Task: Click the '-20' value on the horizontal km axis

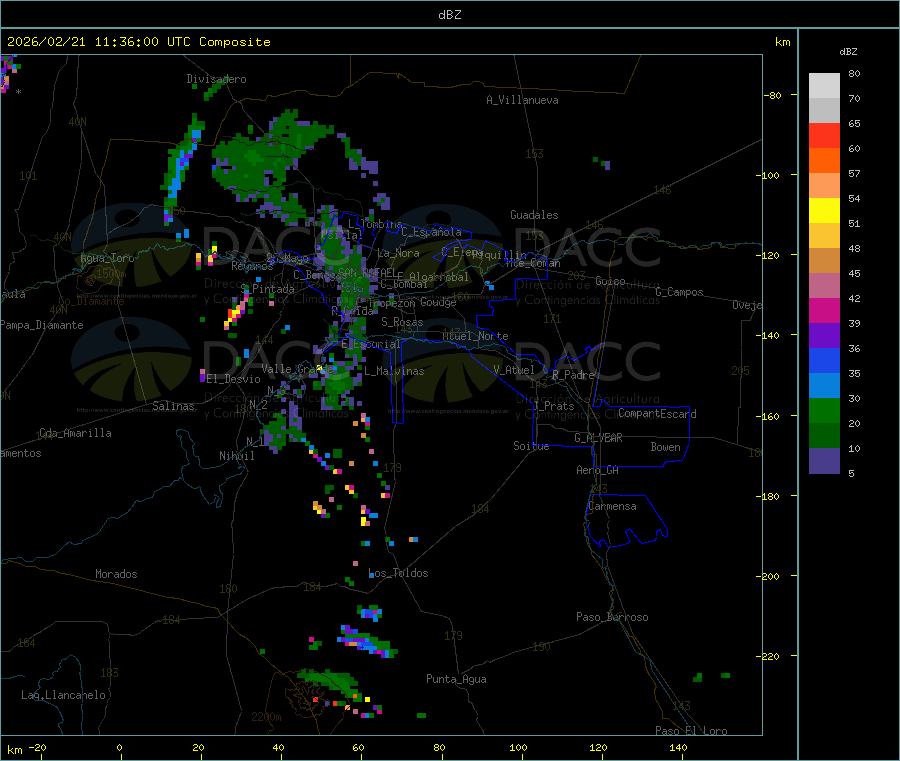Action: click(x=37, y=747)
